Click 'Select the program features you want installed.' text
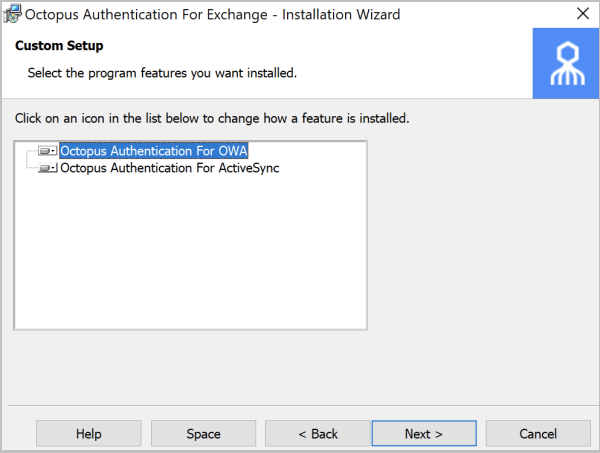The width and height of the screenshot is (600, 453). 162,73
